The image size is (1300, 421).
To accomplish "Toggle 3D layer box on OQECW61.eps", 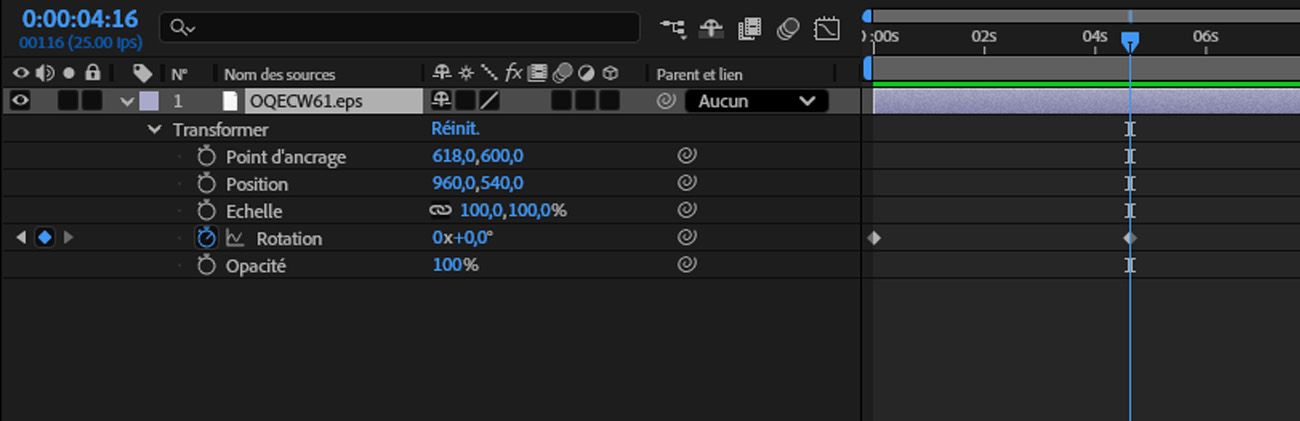I will [610, 101].
